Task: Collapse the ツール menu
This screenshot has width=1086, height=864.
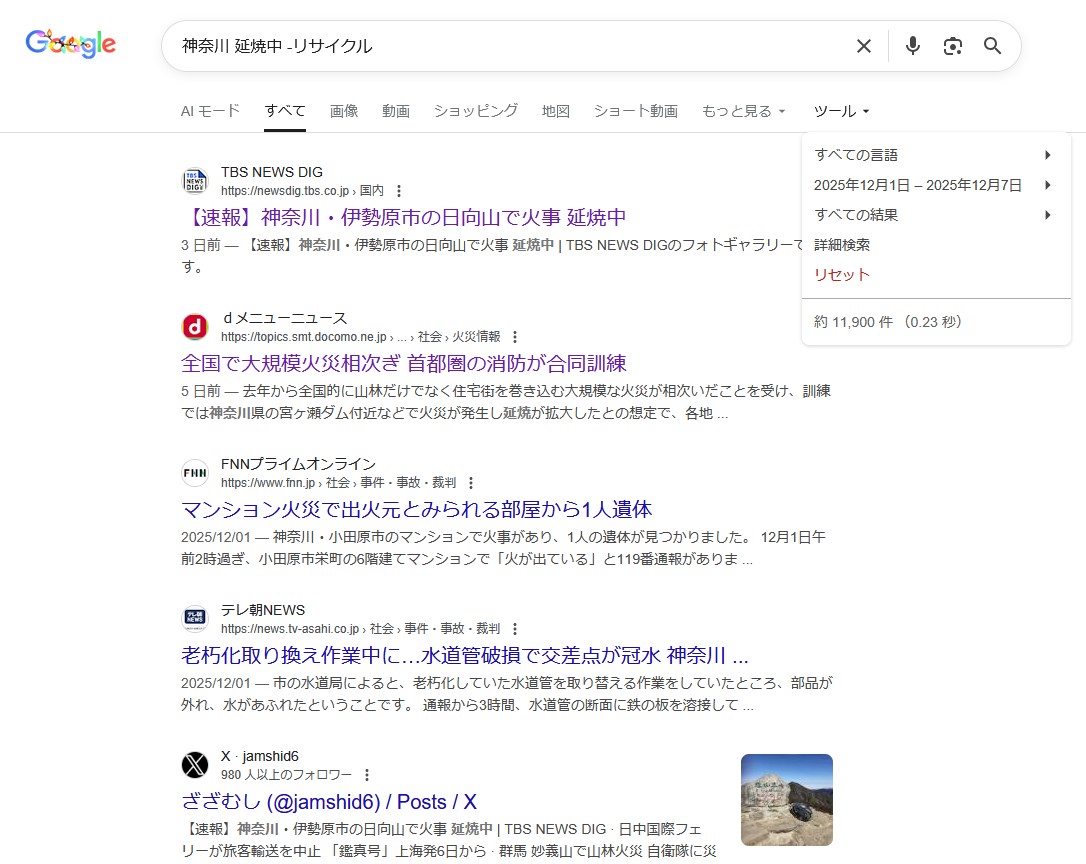Action: [841, 111]
